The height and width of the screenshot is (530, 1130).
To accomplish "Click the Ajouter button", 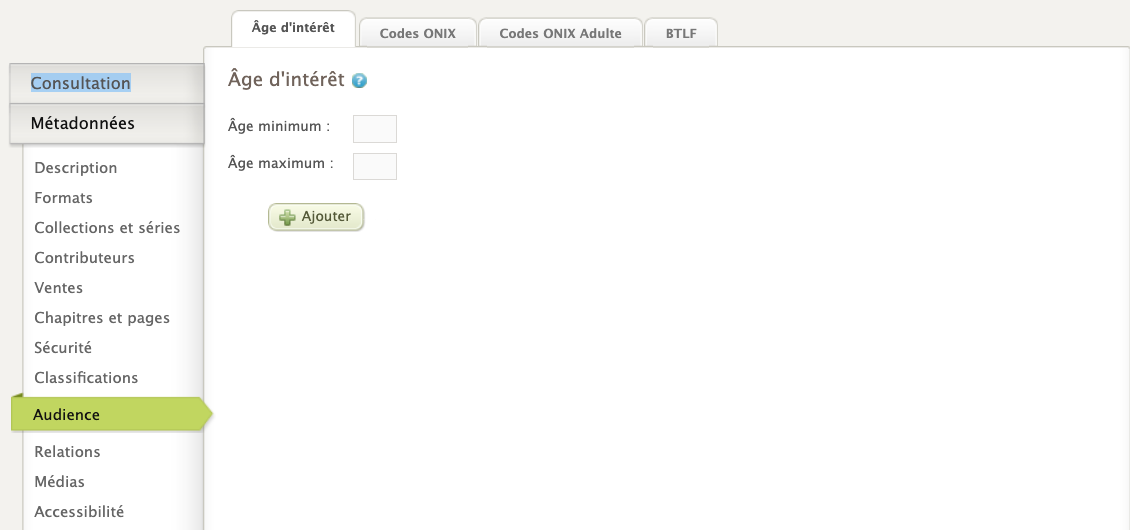I will pos(316,217).
